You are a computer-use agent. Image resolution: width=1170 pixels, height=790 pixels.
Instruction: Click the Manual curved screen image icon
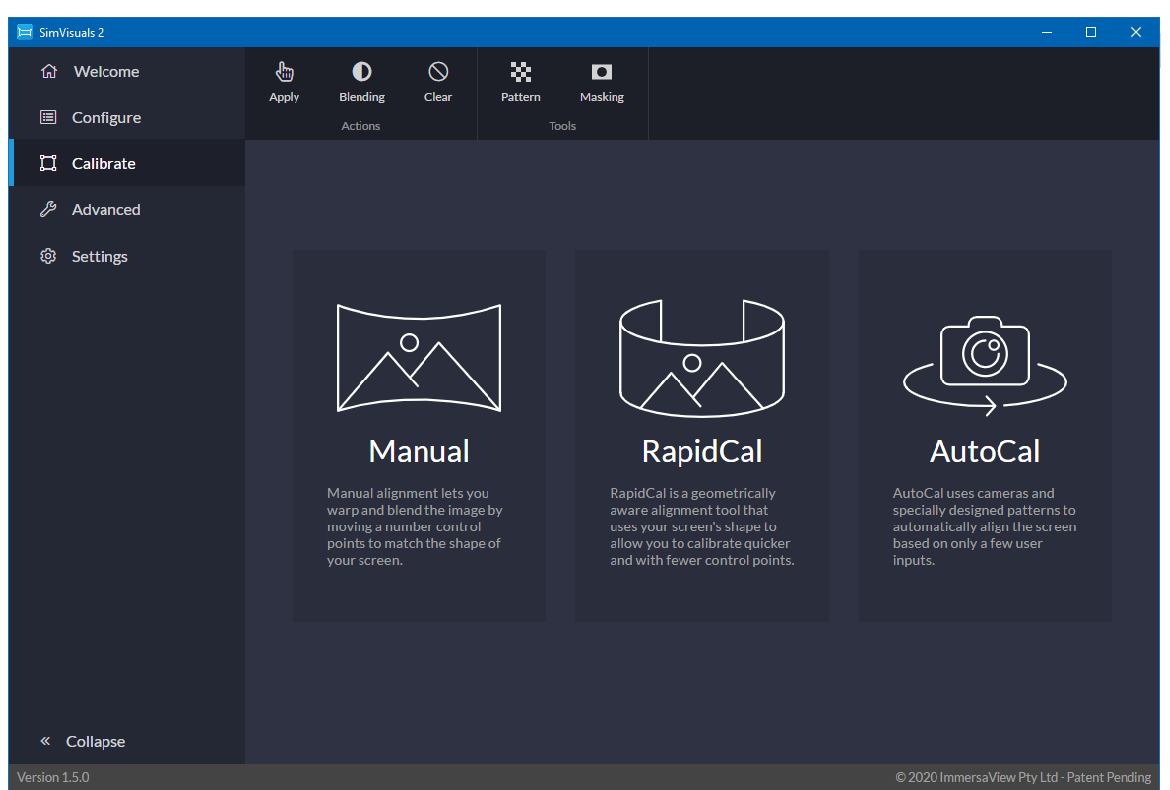pyautogui.click(x=419, y=357)
